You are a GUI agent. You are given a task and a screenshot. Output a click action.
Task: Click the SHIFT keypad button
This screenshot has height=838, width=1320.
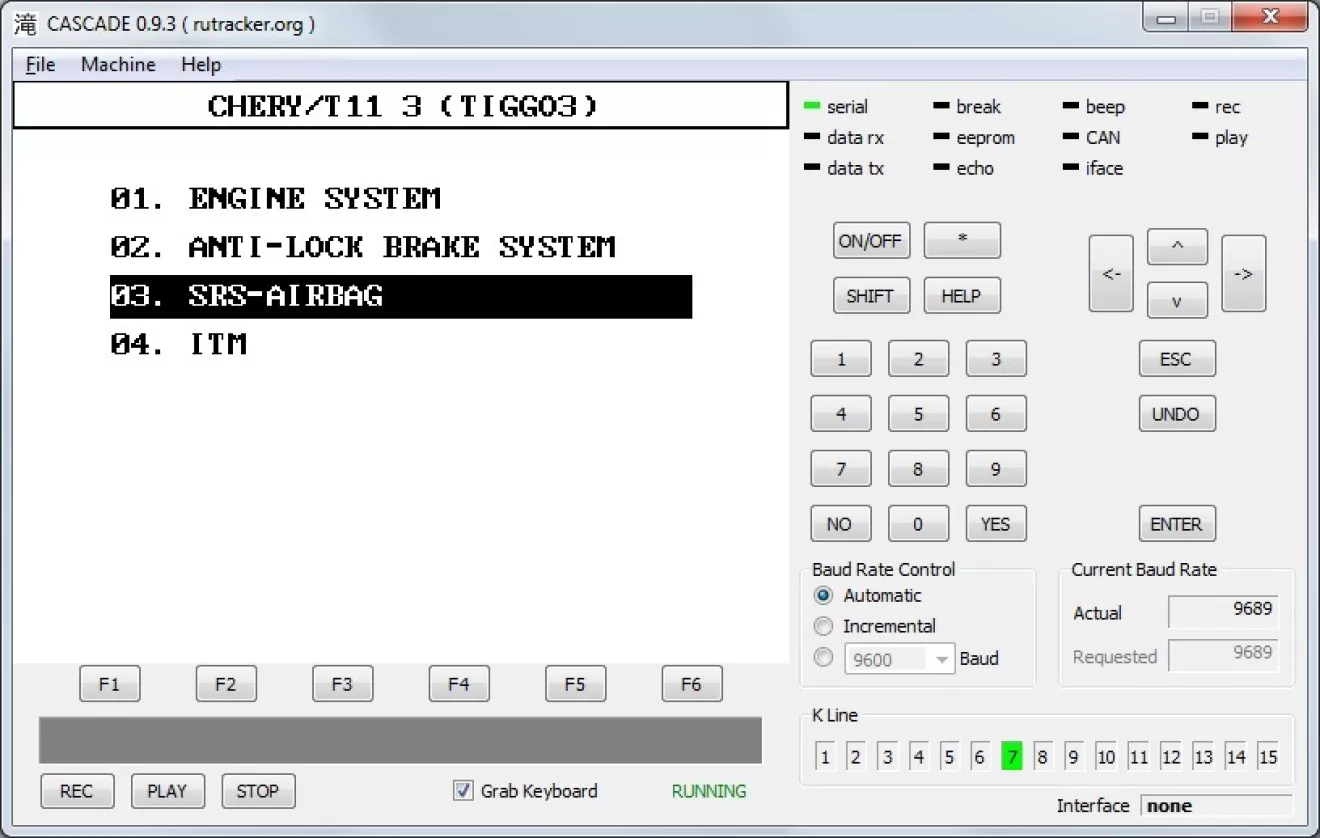(x=870, y=296)
